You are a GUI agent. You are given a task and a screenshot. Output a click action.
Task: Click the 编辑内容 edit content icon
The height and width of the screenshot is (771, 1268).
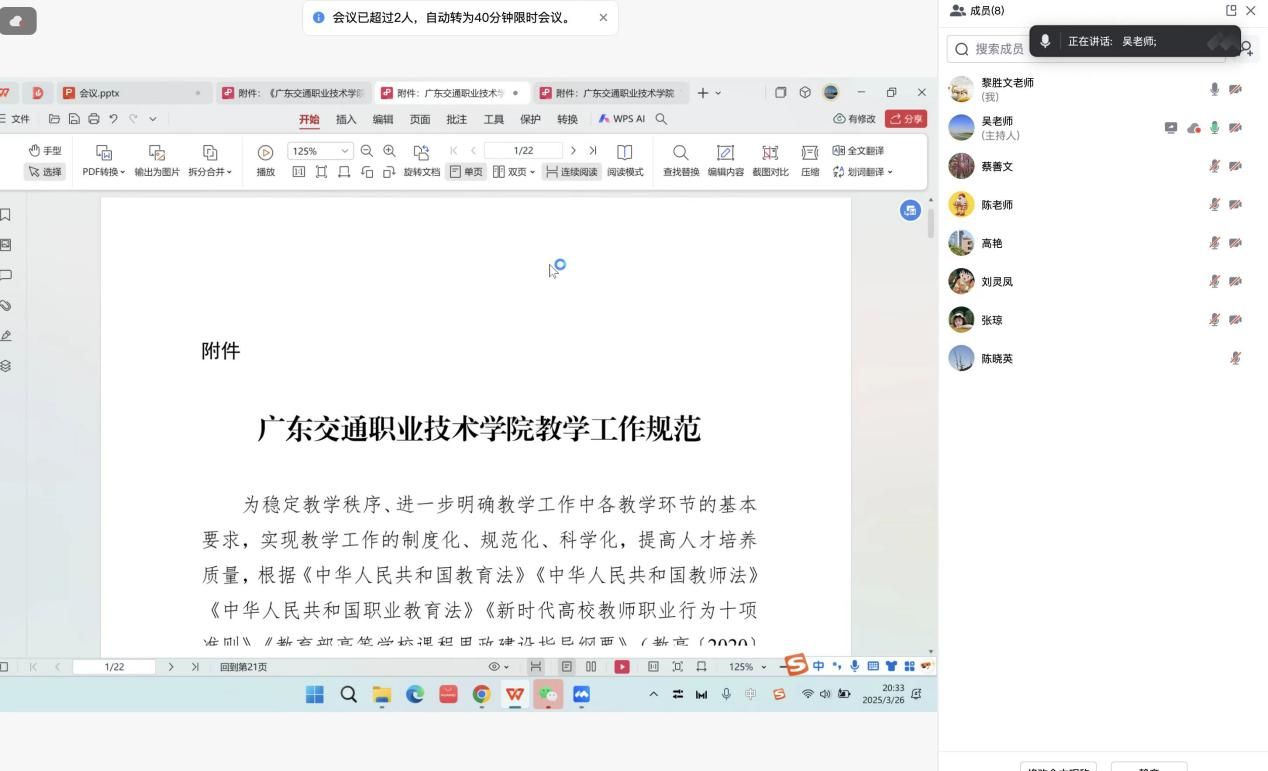pyautogui.click(x=725, y=153)
